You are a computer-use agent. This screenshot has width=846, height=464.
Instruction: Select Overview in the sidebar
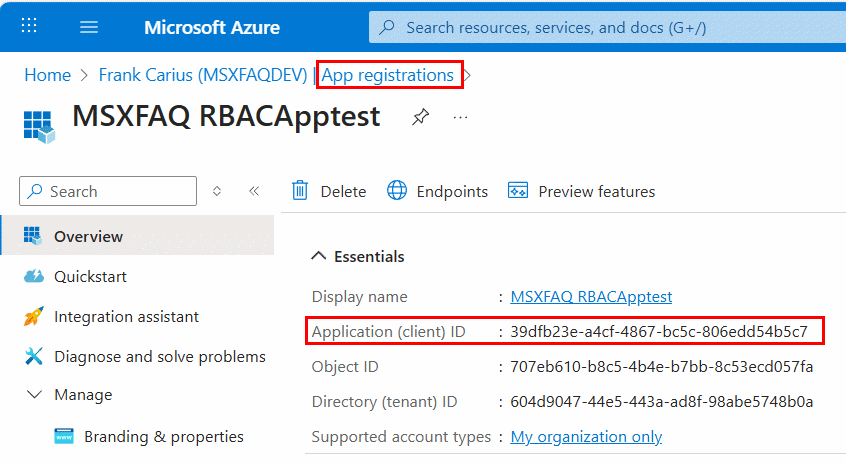pos(88,237)
